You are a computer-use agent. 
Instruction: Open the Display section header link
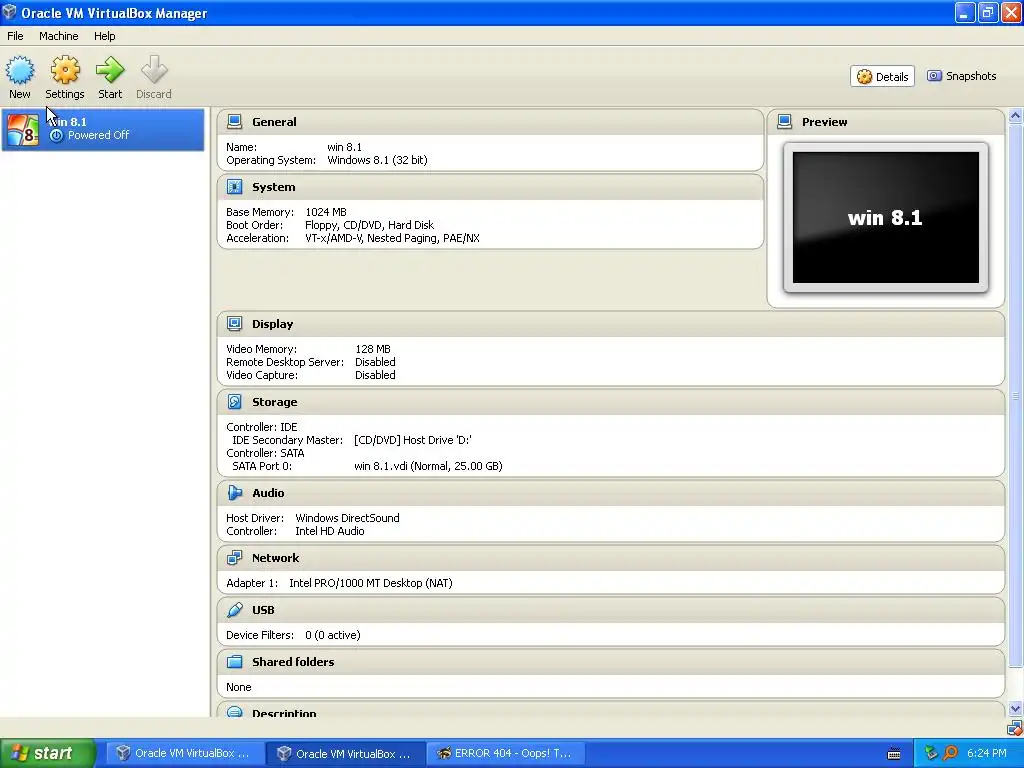272,324
